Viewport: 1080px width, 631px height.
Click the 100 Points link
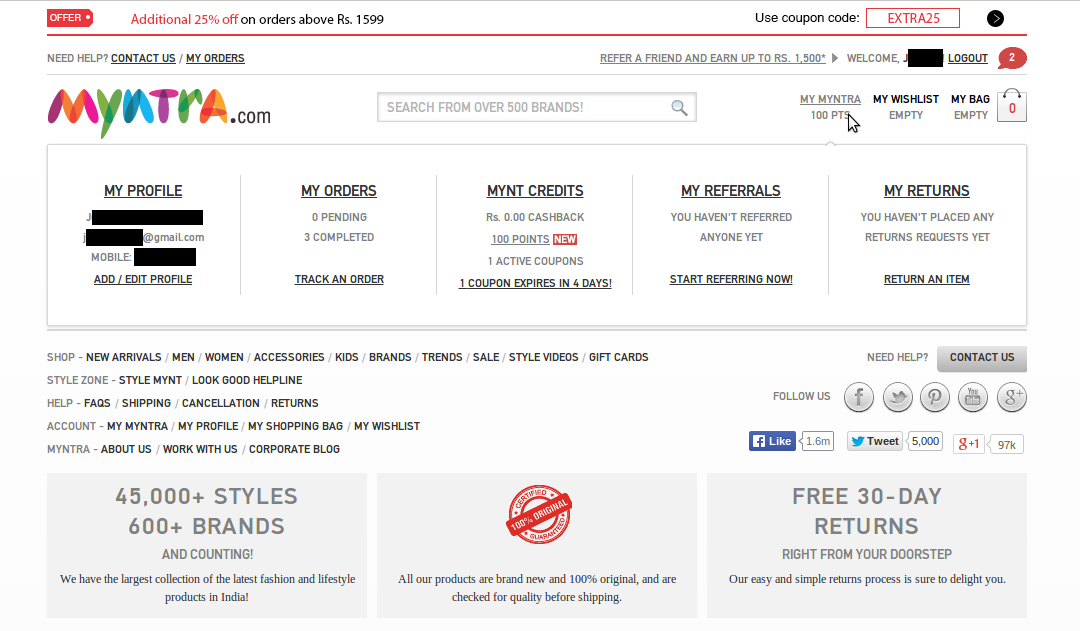[520, 239]
